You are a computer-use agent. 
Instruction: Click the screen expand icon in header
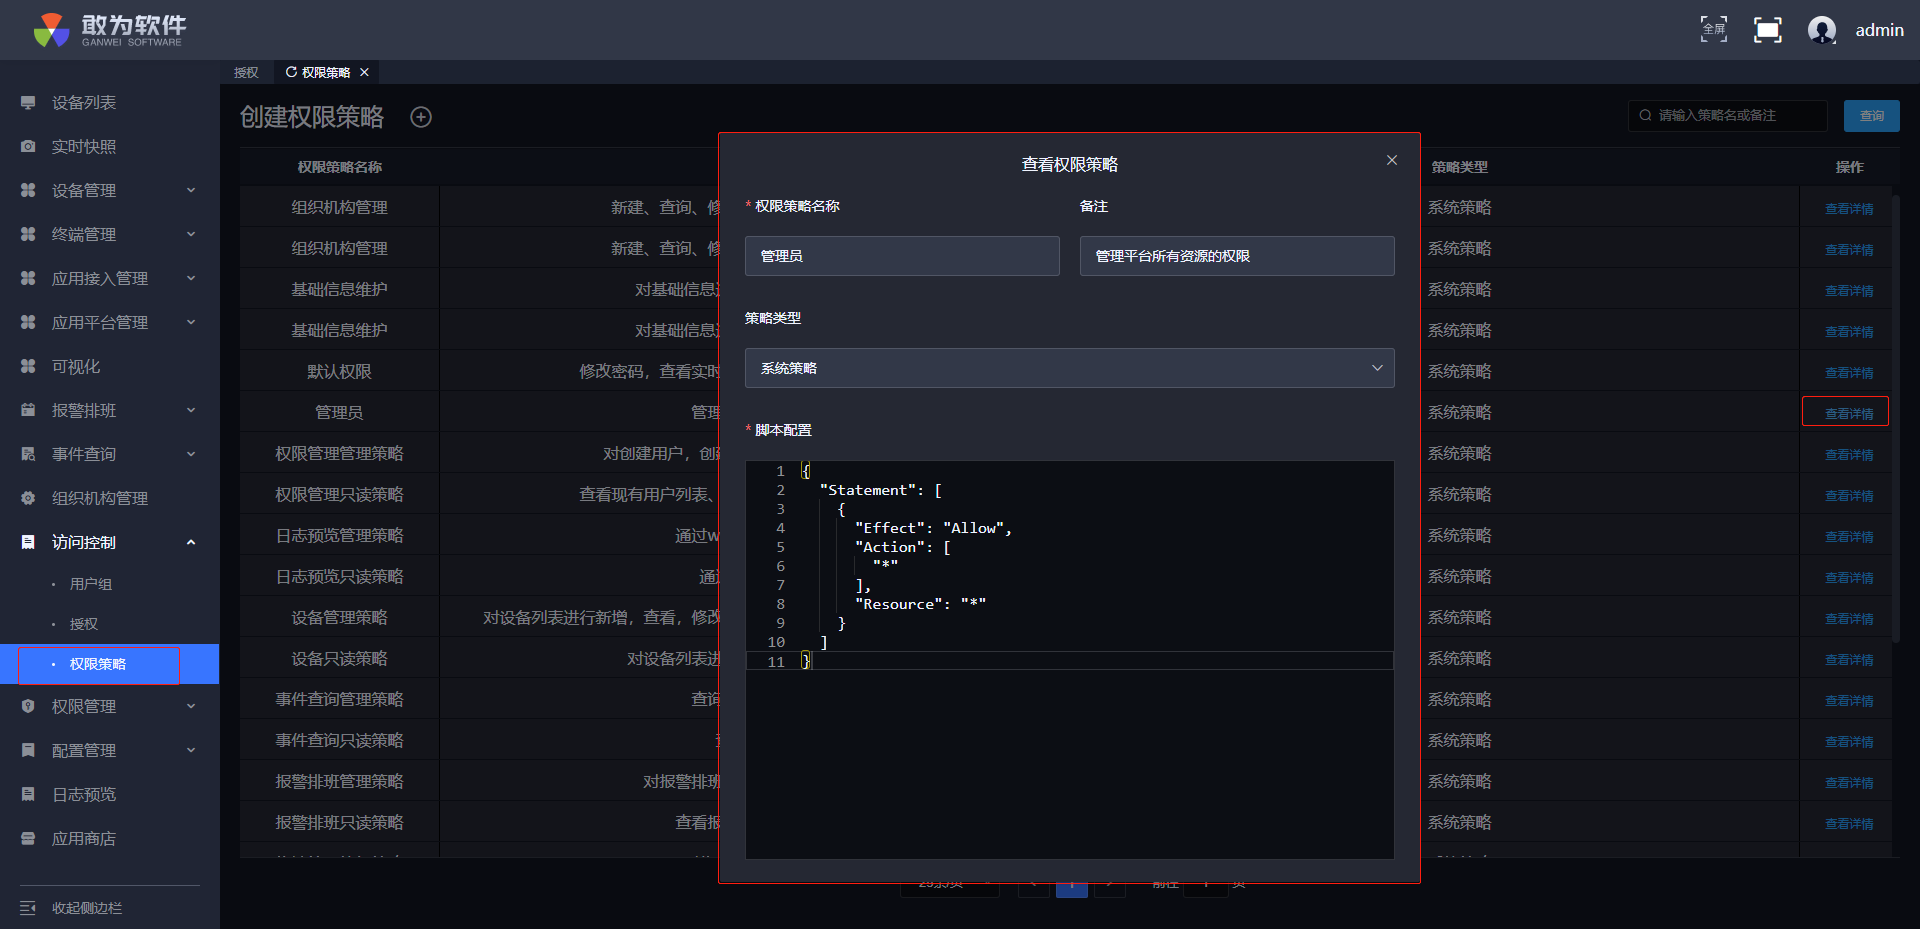(x=1767, y=30)
